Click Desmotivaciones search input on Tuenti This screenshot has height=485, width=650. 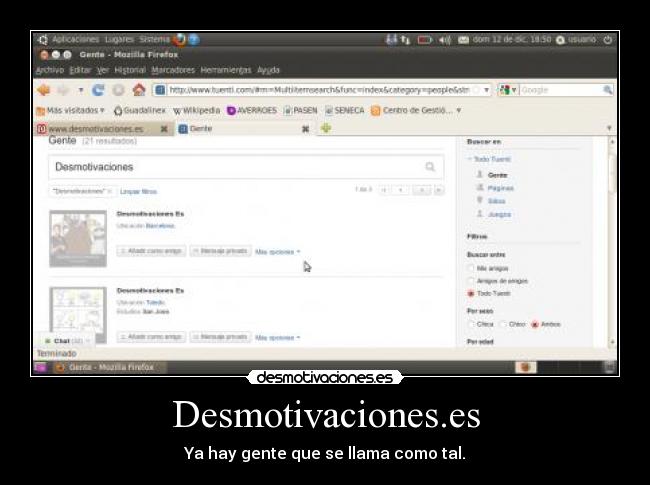[246, 167]
